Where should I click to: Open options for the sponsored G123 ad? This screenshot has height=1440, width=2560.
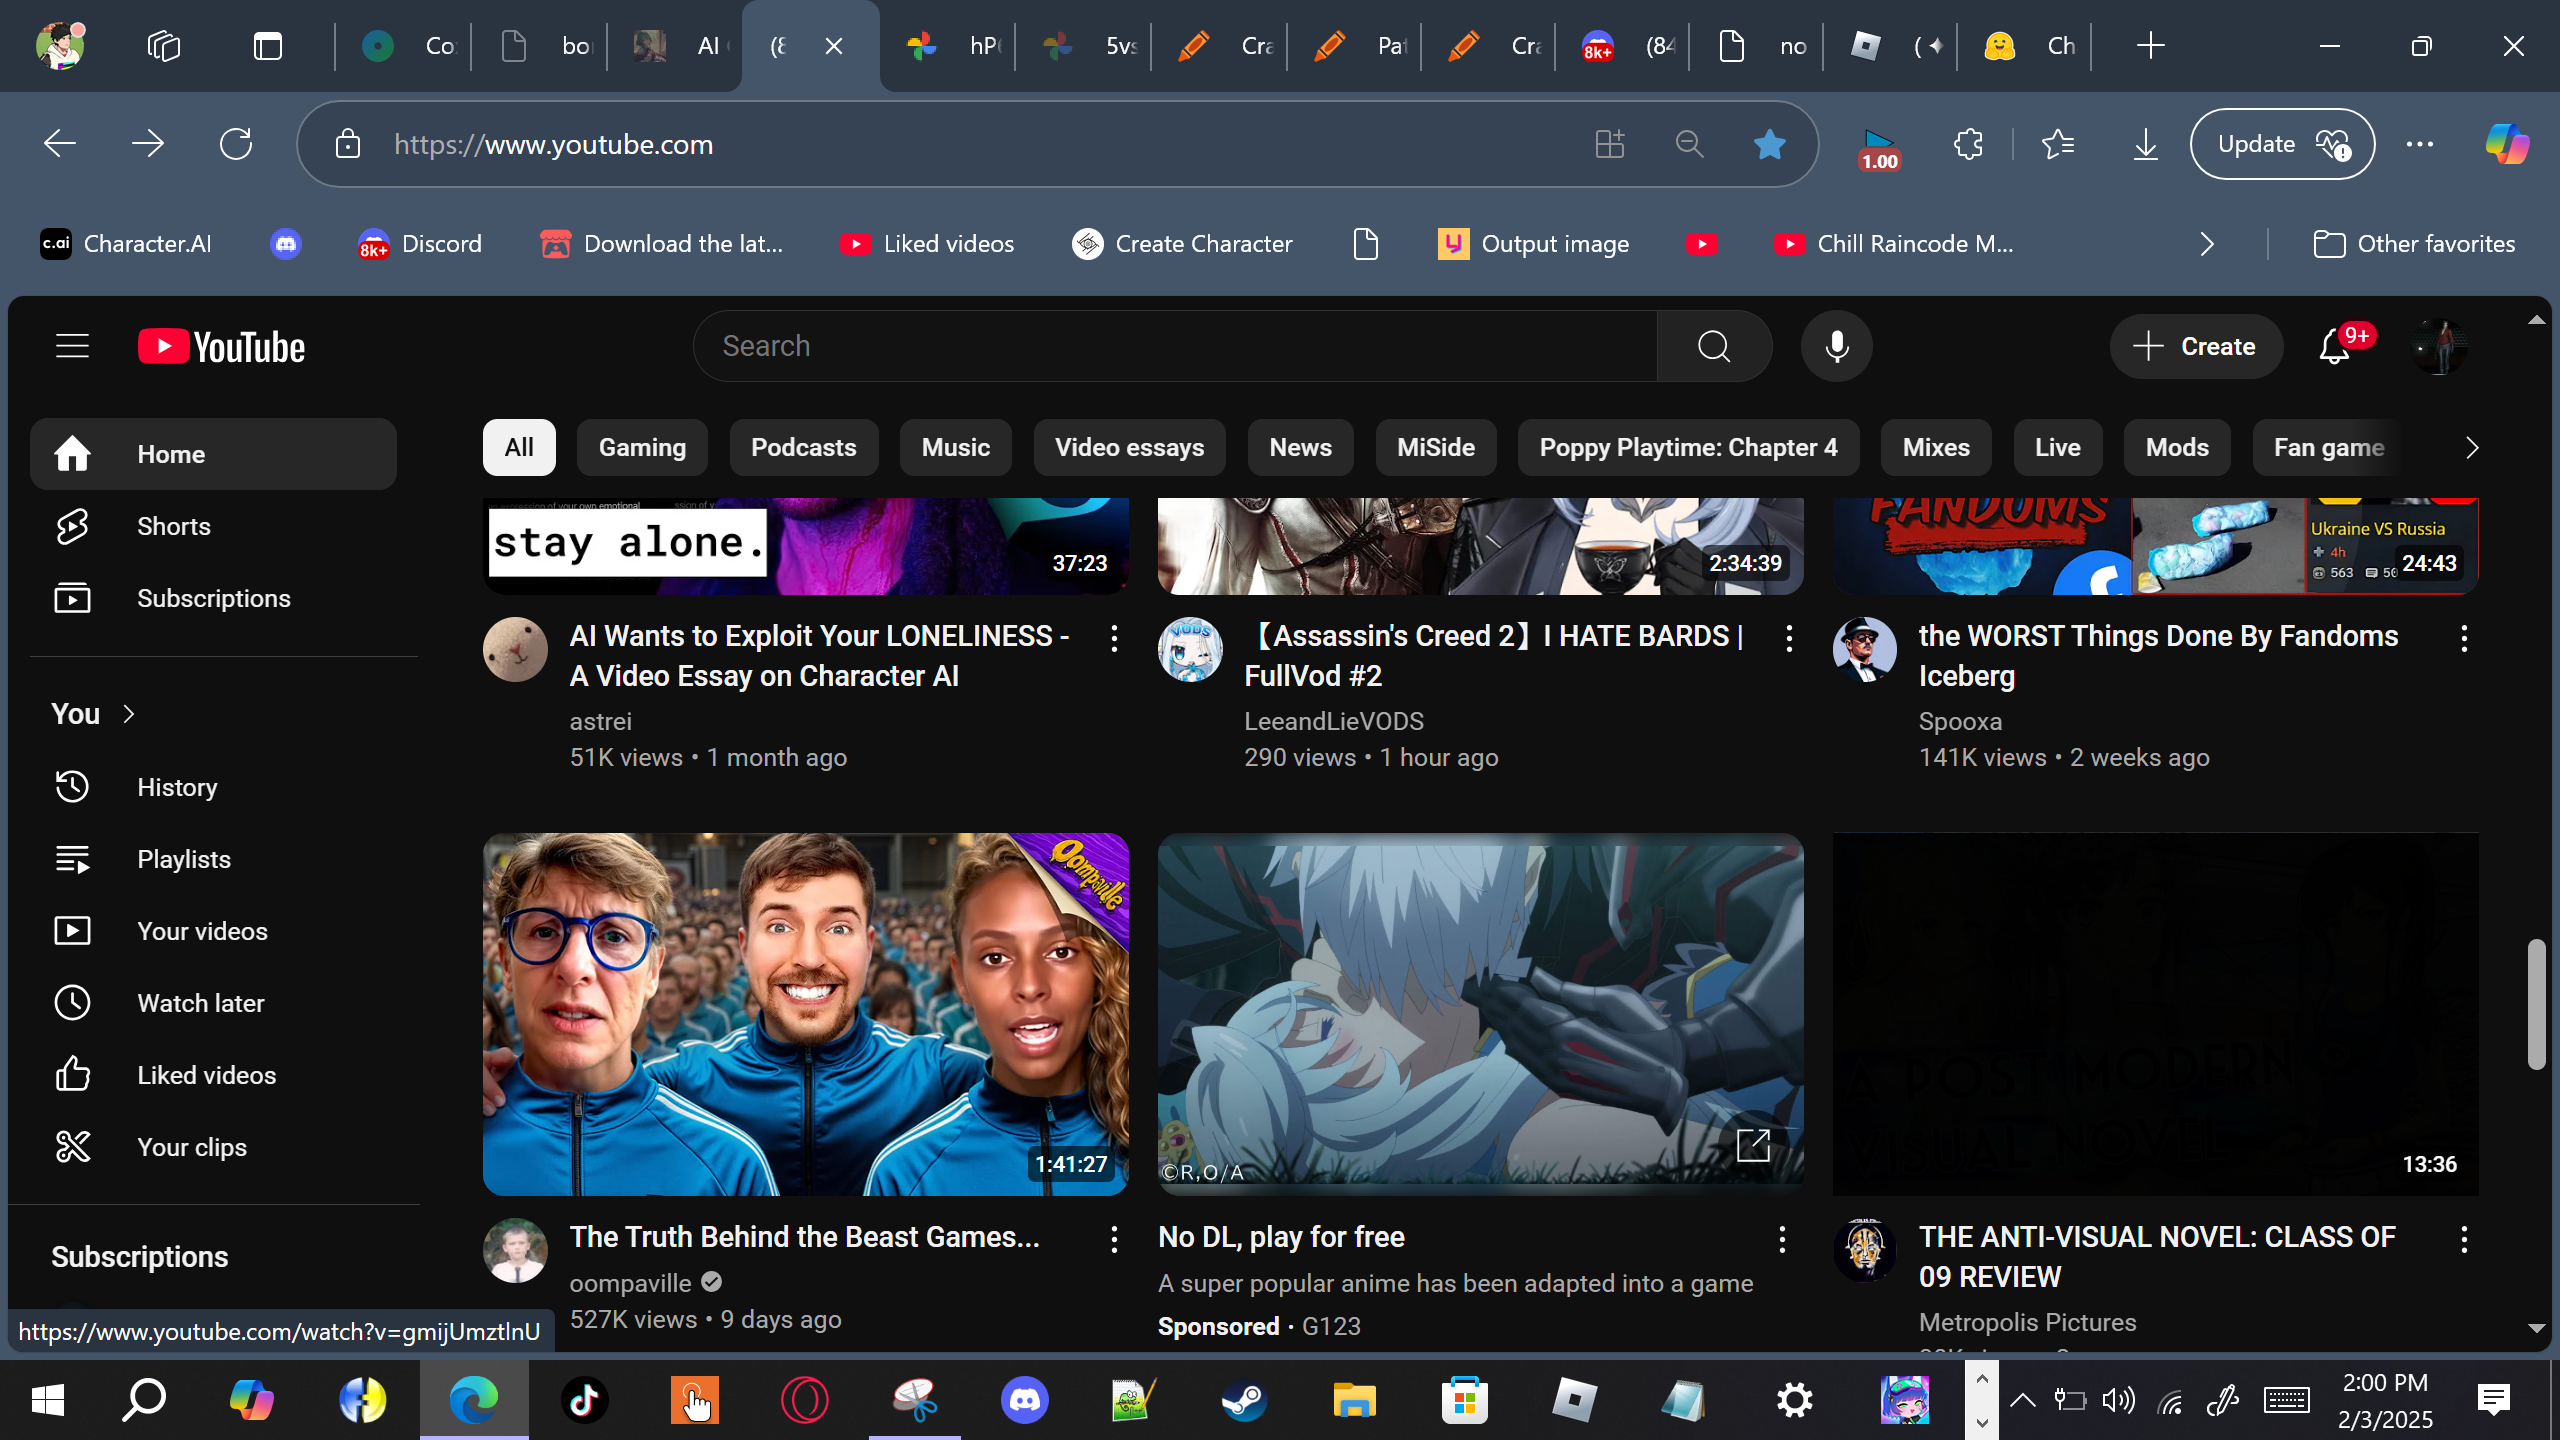pos(1782,1239)
